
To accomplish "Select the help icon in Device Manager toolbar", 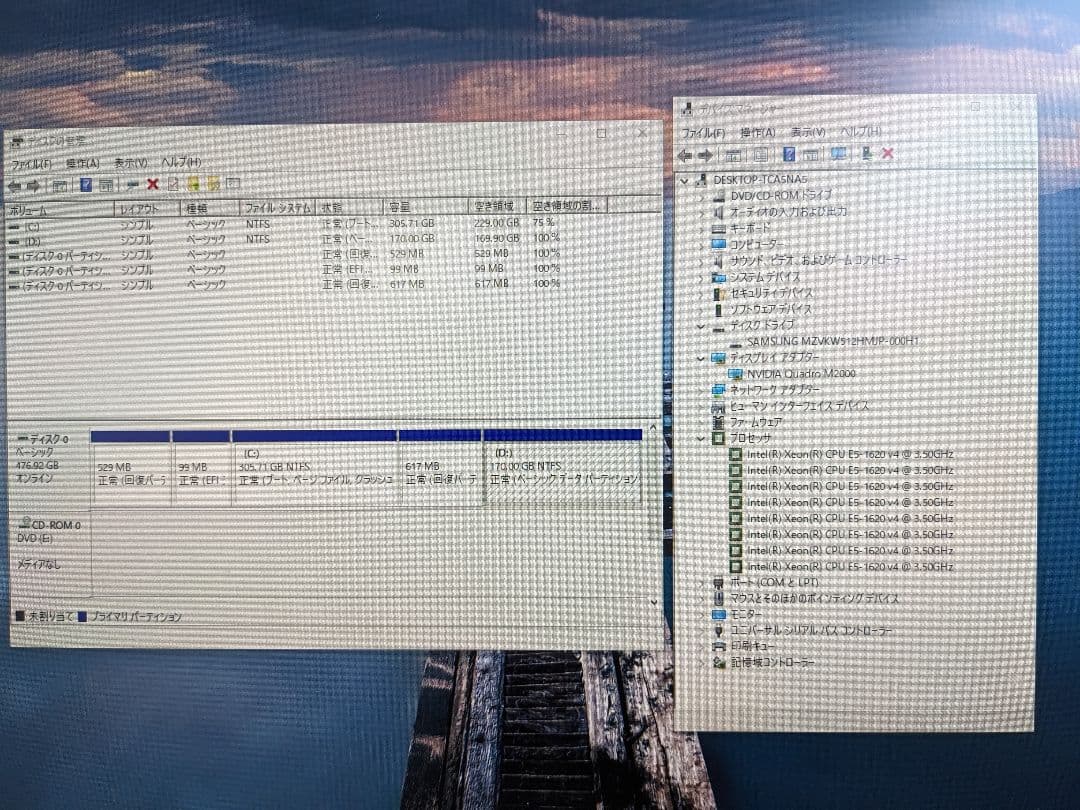I will click(x=790, y=154).
